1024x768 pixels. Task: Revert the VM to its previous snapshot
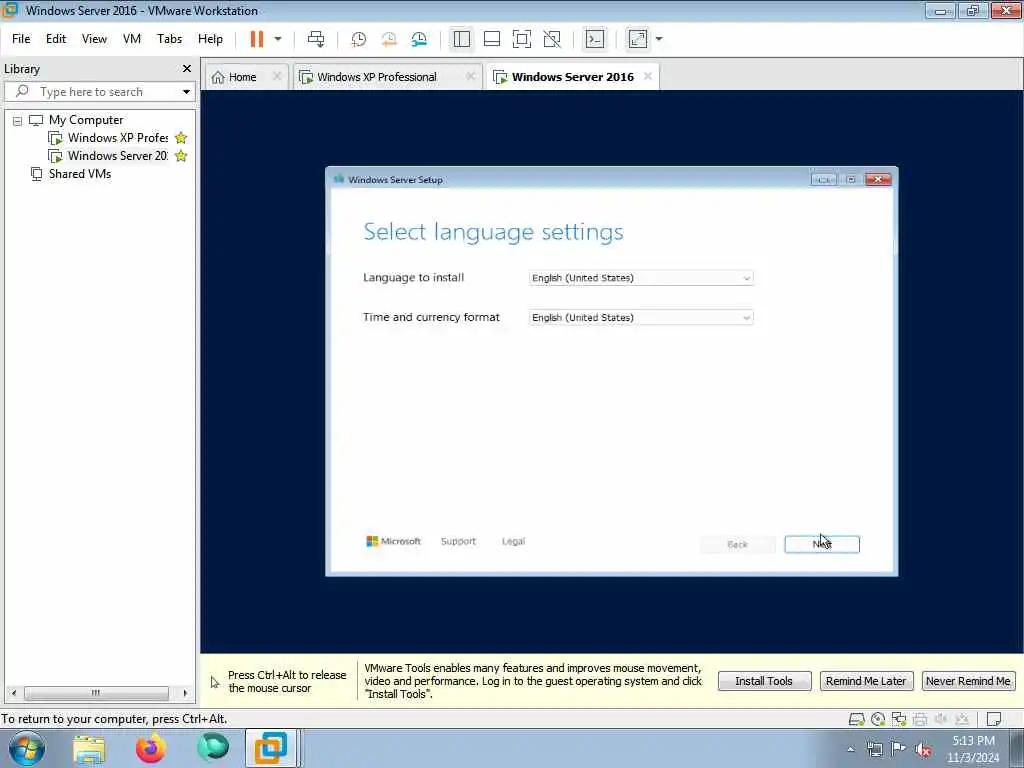[x=389, y=39]
